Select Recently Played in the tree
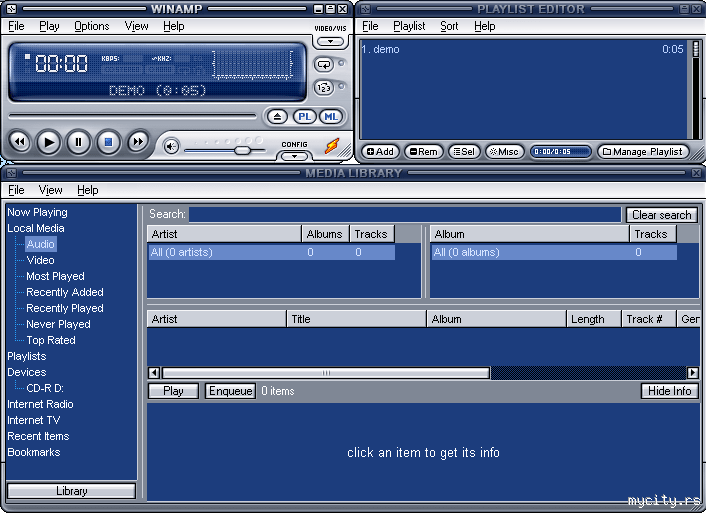 pos(65,308)
